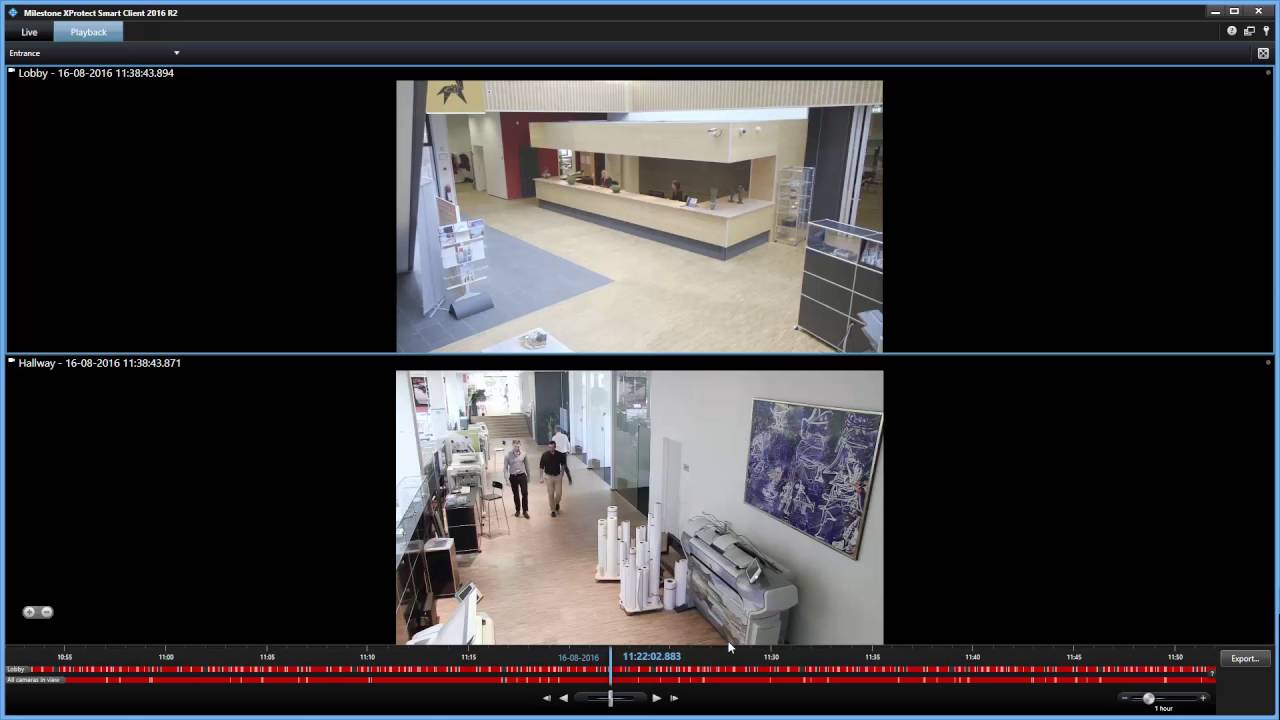1280x720 pixels.
Task: Click the 11:22:02.883 current time display
Action: [652, 657]
